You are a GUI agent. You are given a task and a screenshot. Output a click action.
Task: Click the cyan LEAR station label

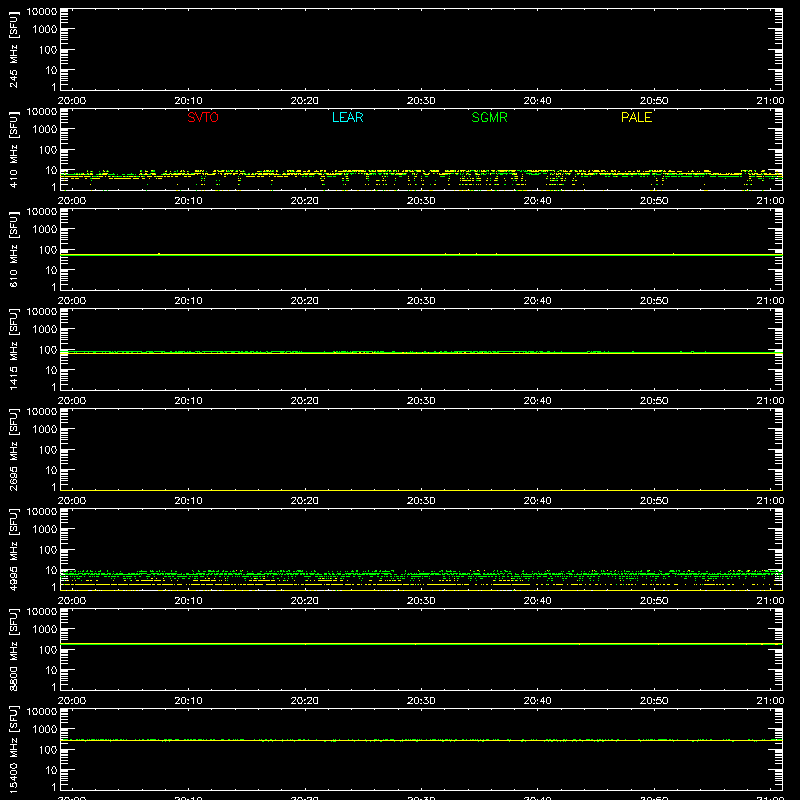click(347, 117)
